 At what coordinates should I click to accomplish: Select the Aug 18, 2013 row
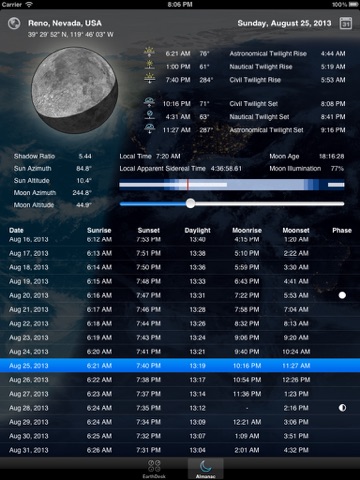(x=180, y=267)
